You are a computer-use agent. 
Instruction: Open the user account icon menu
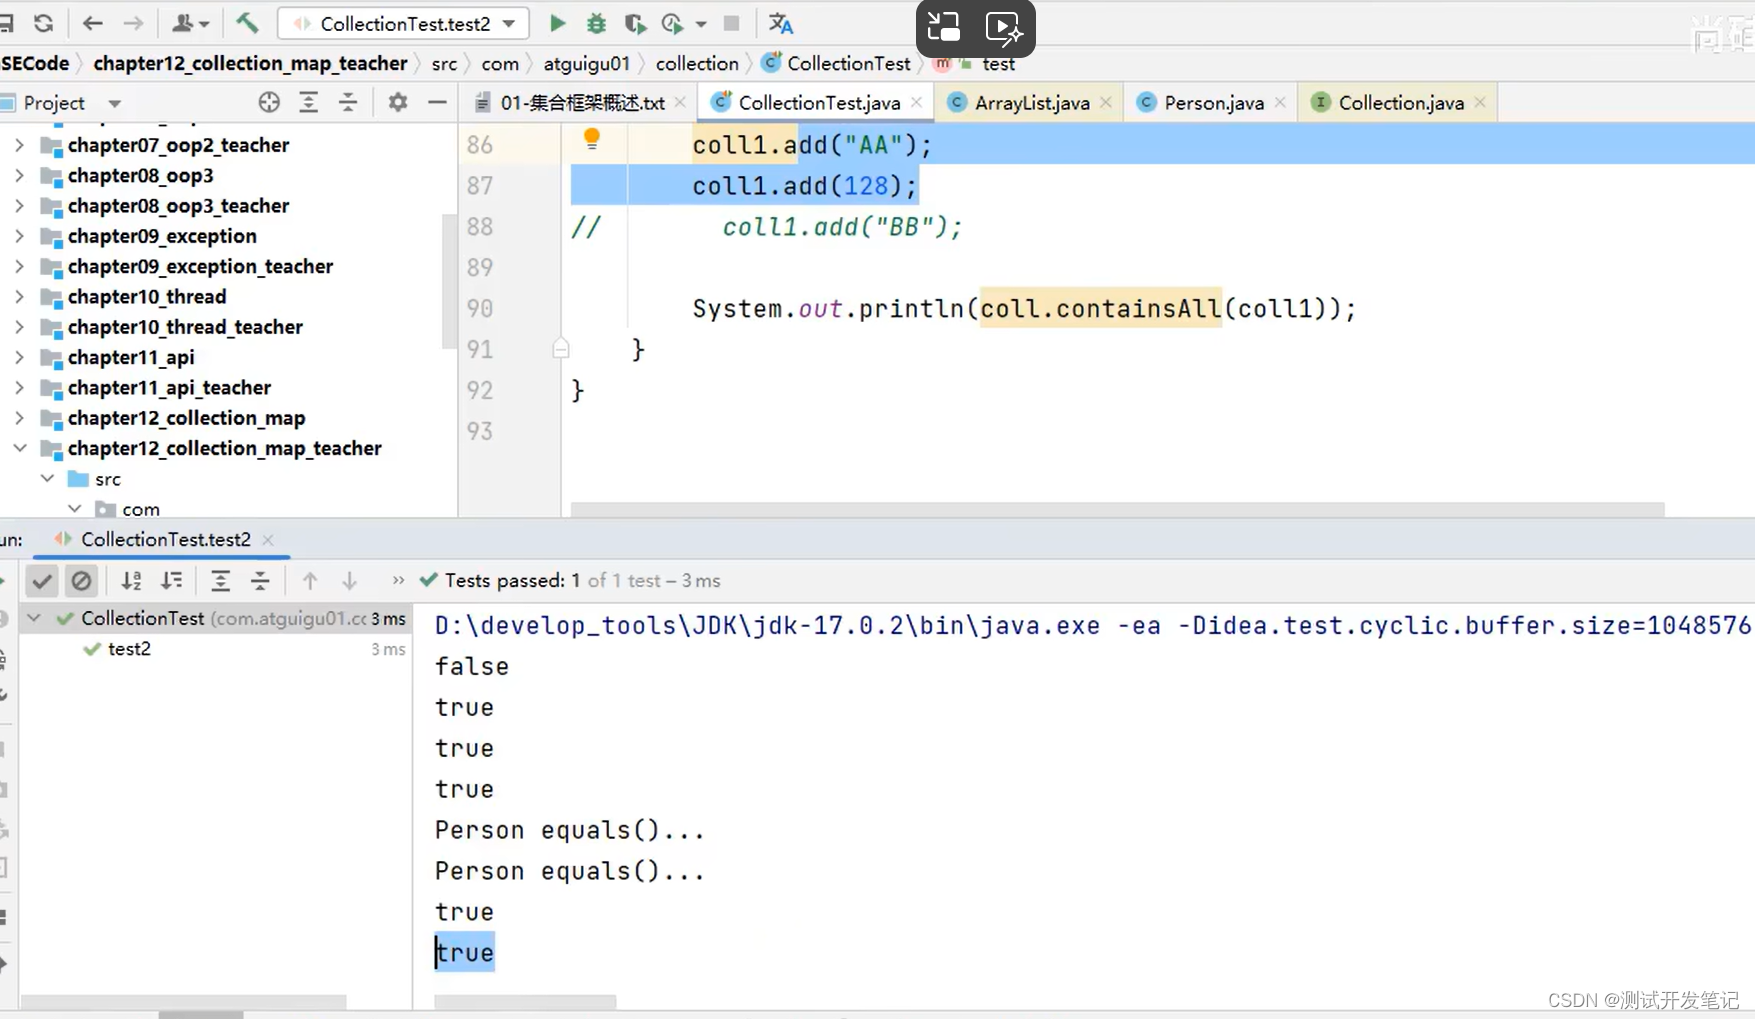tap(190, 23)
